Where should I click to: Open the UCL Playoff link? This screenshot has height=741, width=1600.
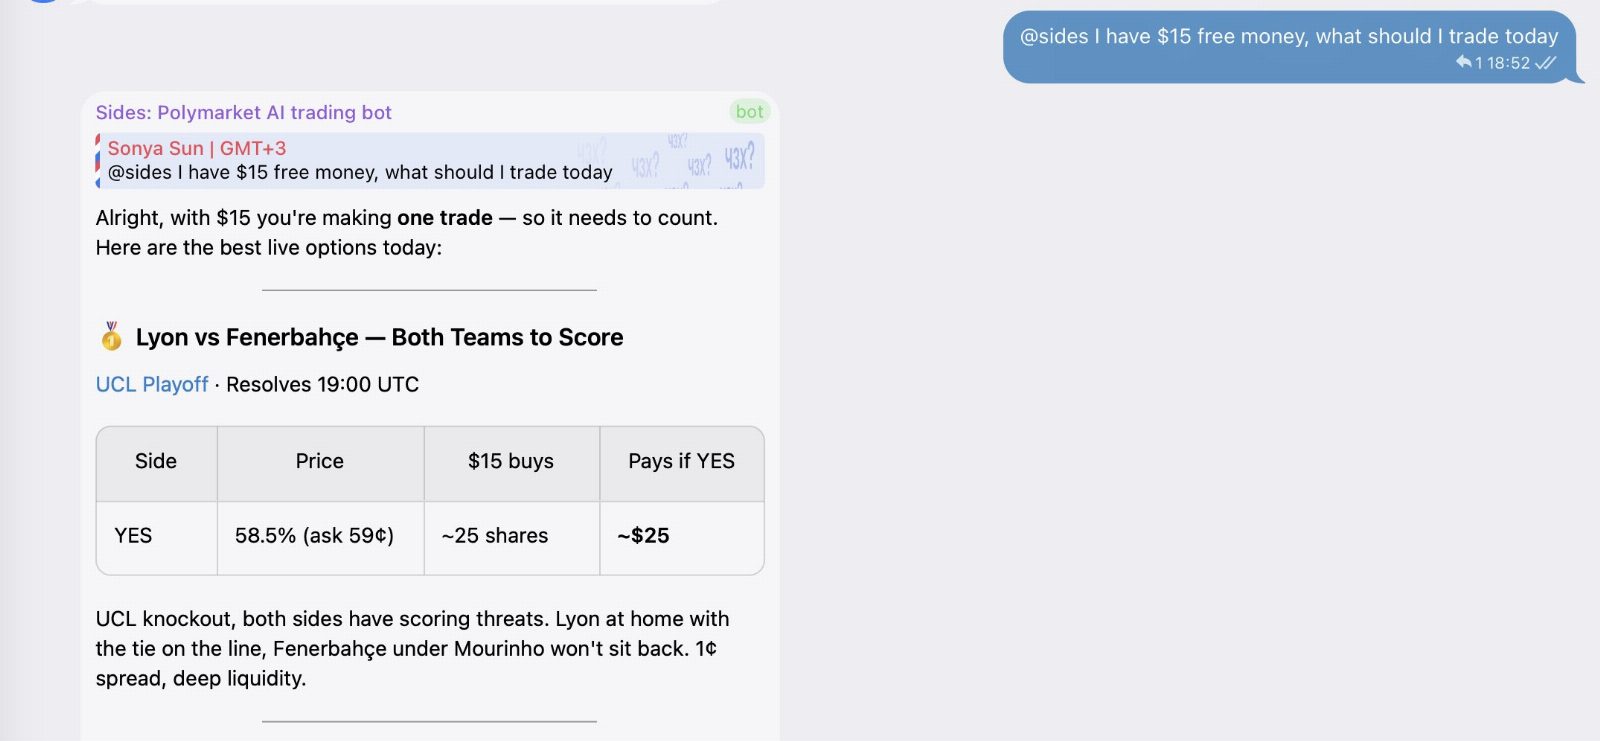152,384
